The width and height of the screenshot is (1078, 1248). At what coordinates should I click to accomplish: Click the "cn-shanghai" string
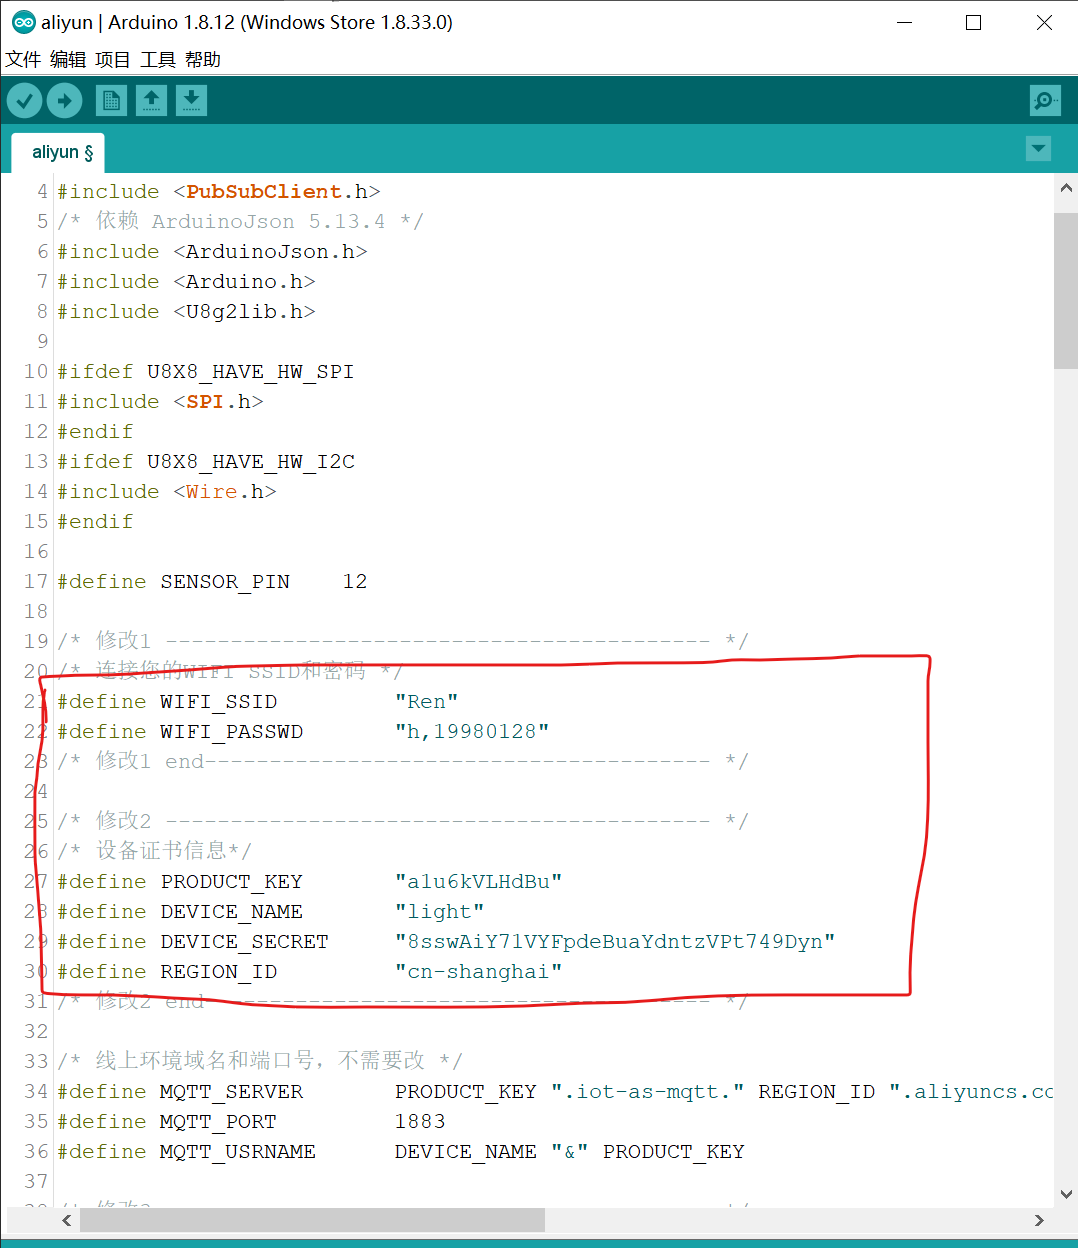[479, 971]
